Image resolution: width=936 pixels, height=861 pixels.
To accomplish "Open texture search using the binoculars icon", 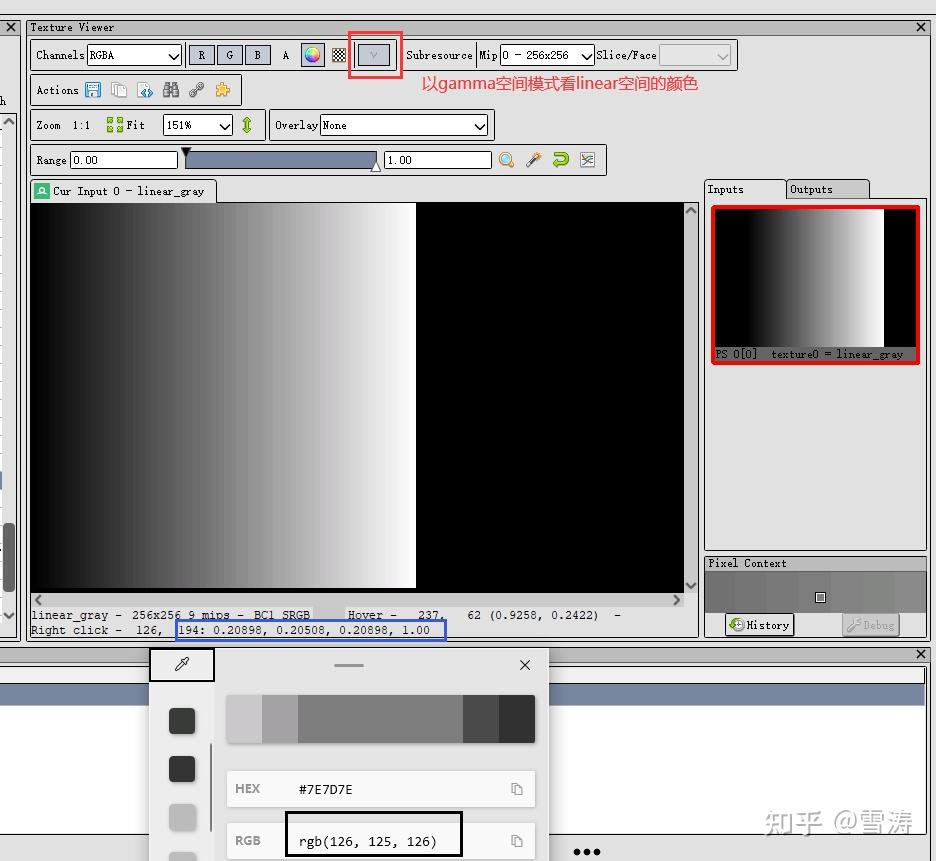I will (170, 90).
